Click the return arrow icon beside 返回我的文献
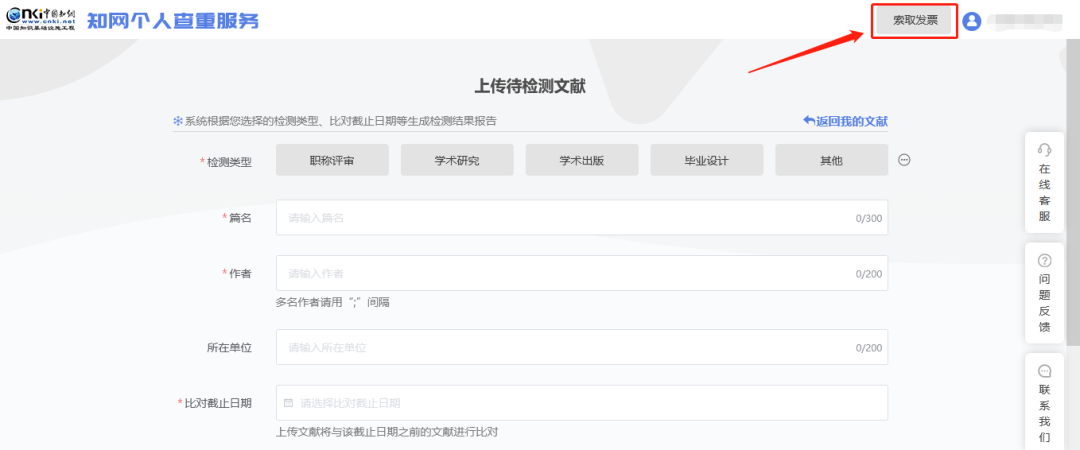 (x=809, y=121)
